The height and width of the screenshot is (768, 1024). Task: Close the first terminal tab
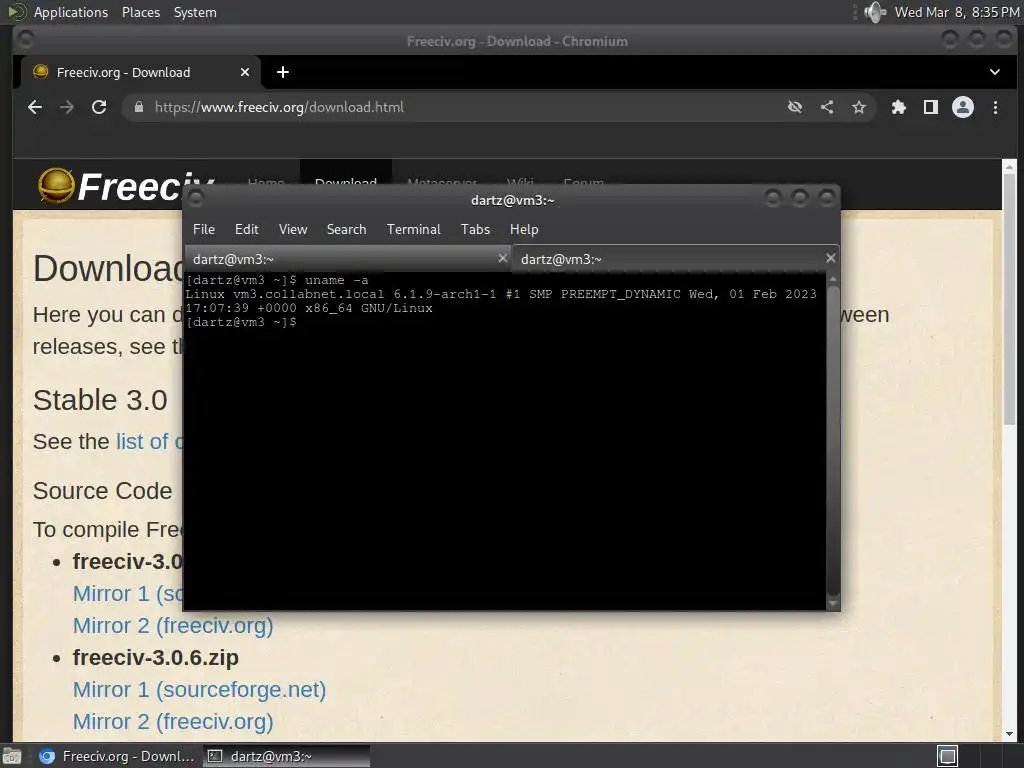(x=503, y=258)
